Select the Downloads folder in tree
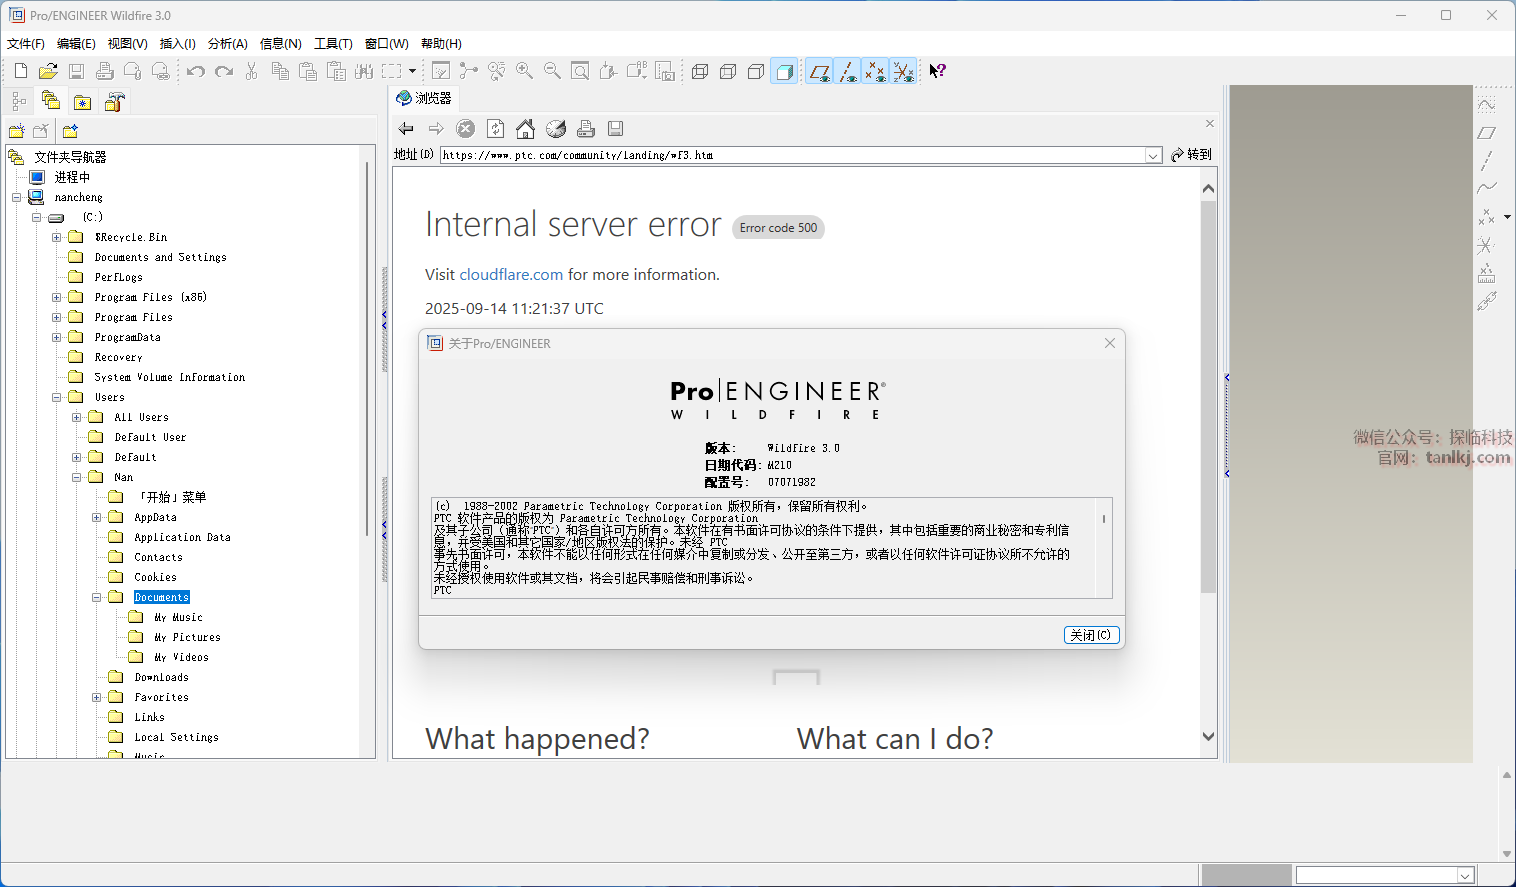Image resolution: width=1516 pixels, height=887 pixels. pyautogui.click(x=161, y=677)
